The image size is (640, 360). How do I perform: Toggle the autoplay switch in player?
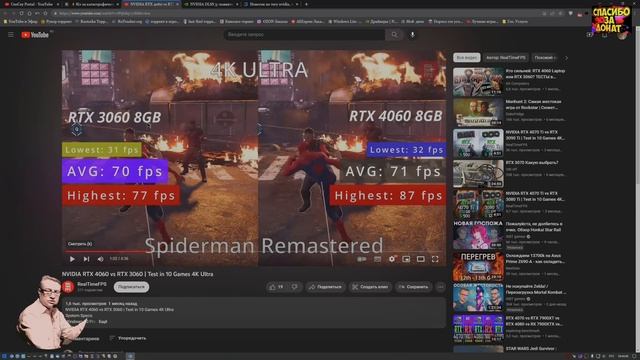coord(362,259)
